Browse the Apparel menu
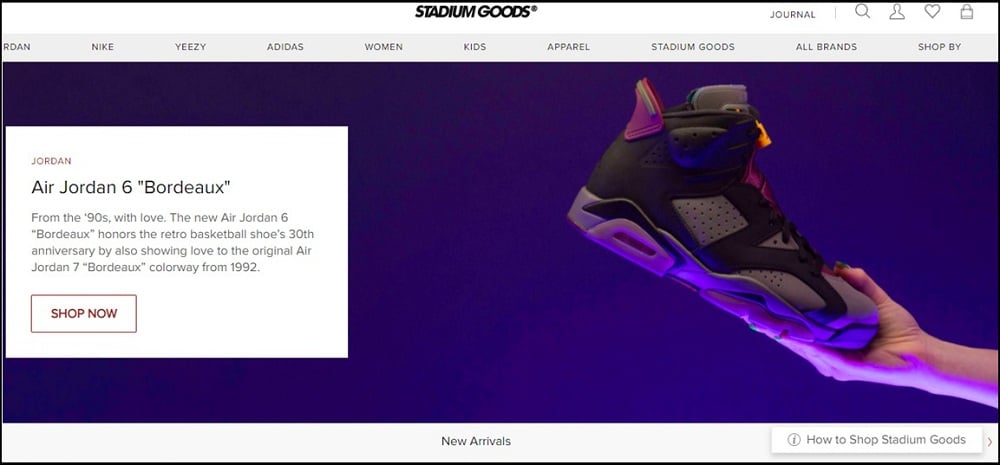Viewport: 1000px width, 465px height. (568, 47)
